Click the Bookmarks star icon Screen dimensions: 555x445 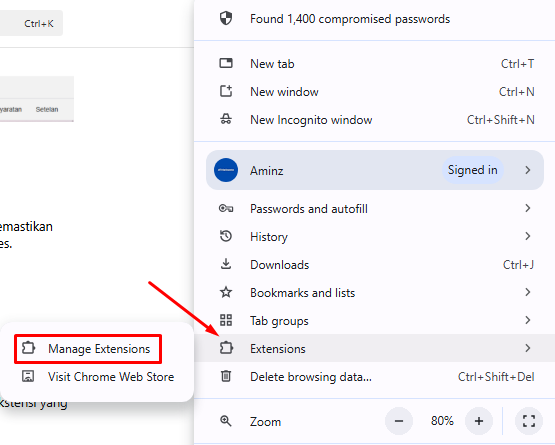click(x=226, y=292)
